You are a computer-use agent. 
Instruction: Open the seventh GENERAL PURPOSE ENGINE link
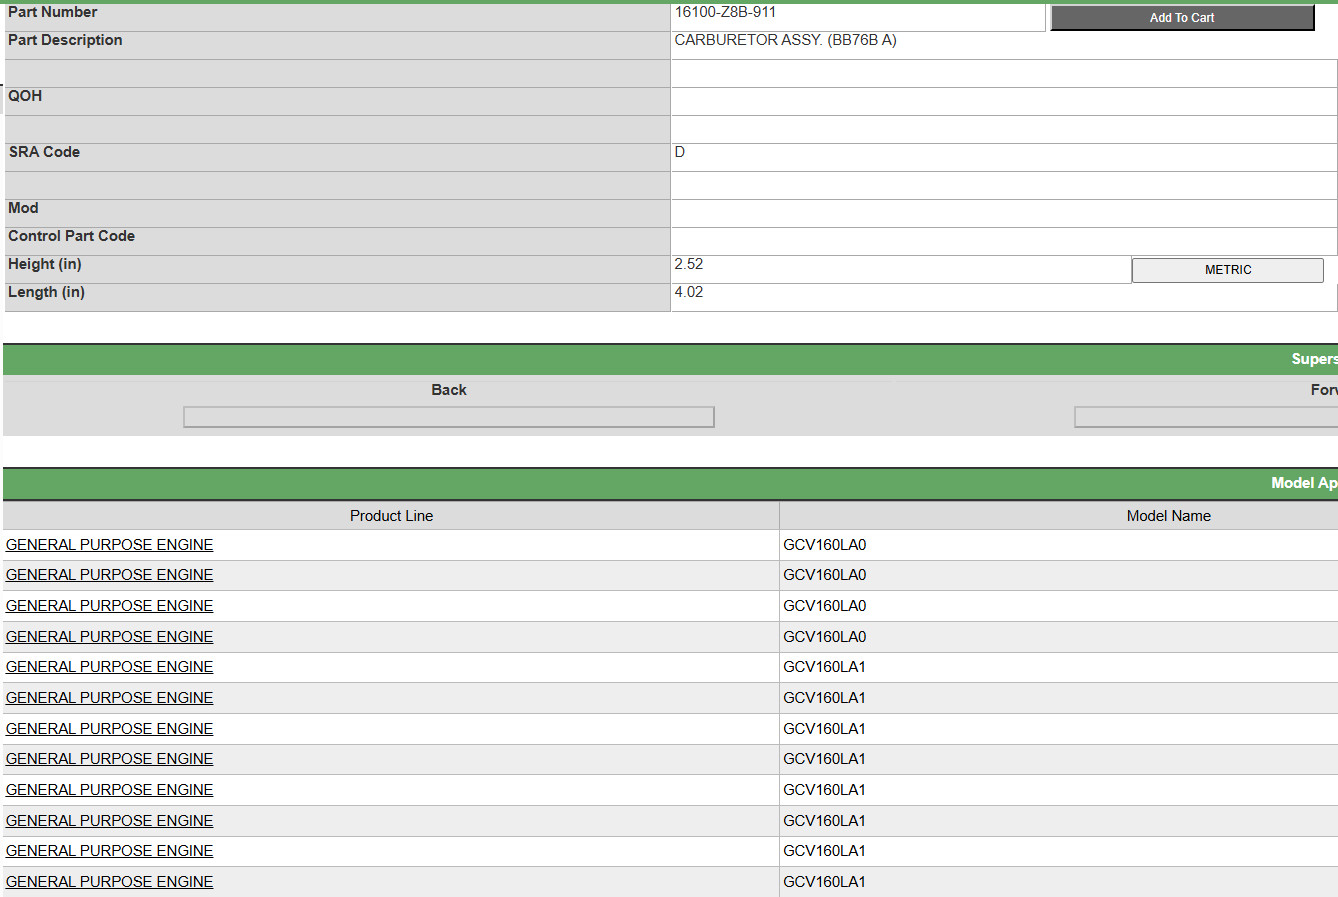coord(110,729)
